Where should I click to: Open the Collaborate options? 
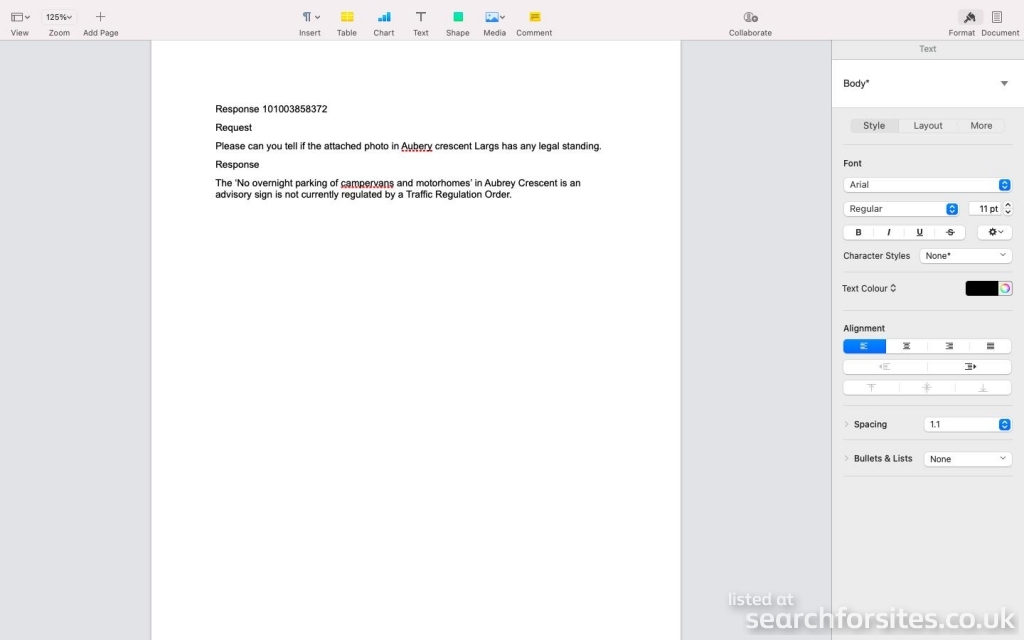[750, 22]
